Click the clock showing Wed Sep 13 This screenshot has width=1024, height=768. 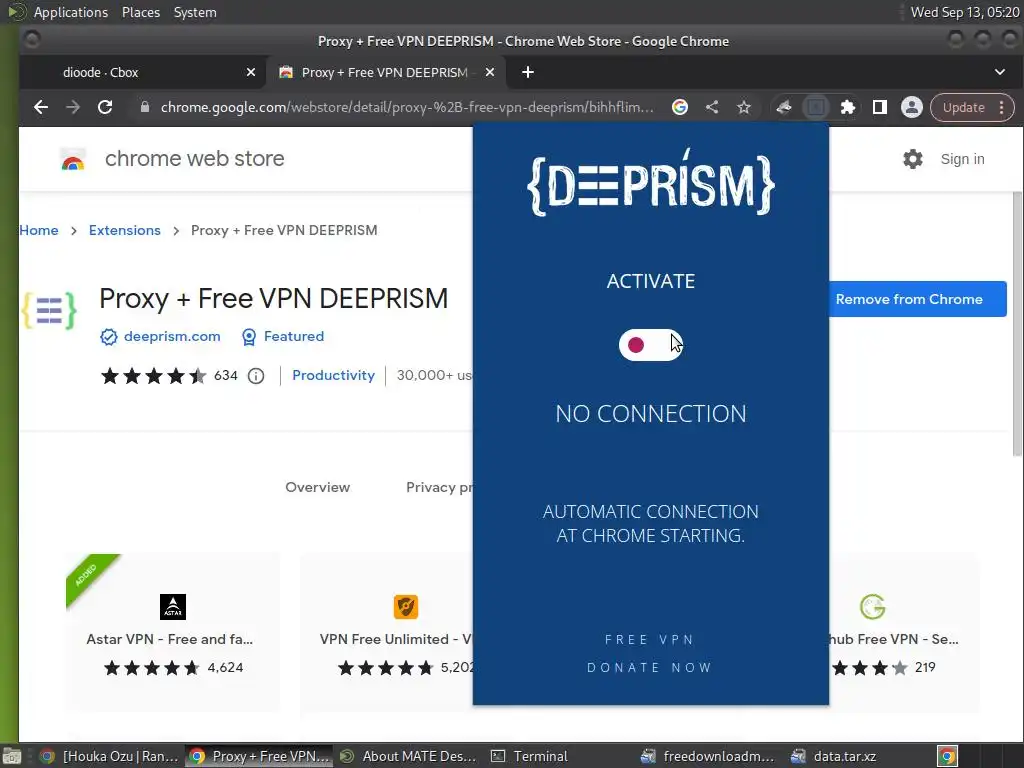point(965,12)
